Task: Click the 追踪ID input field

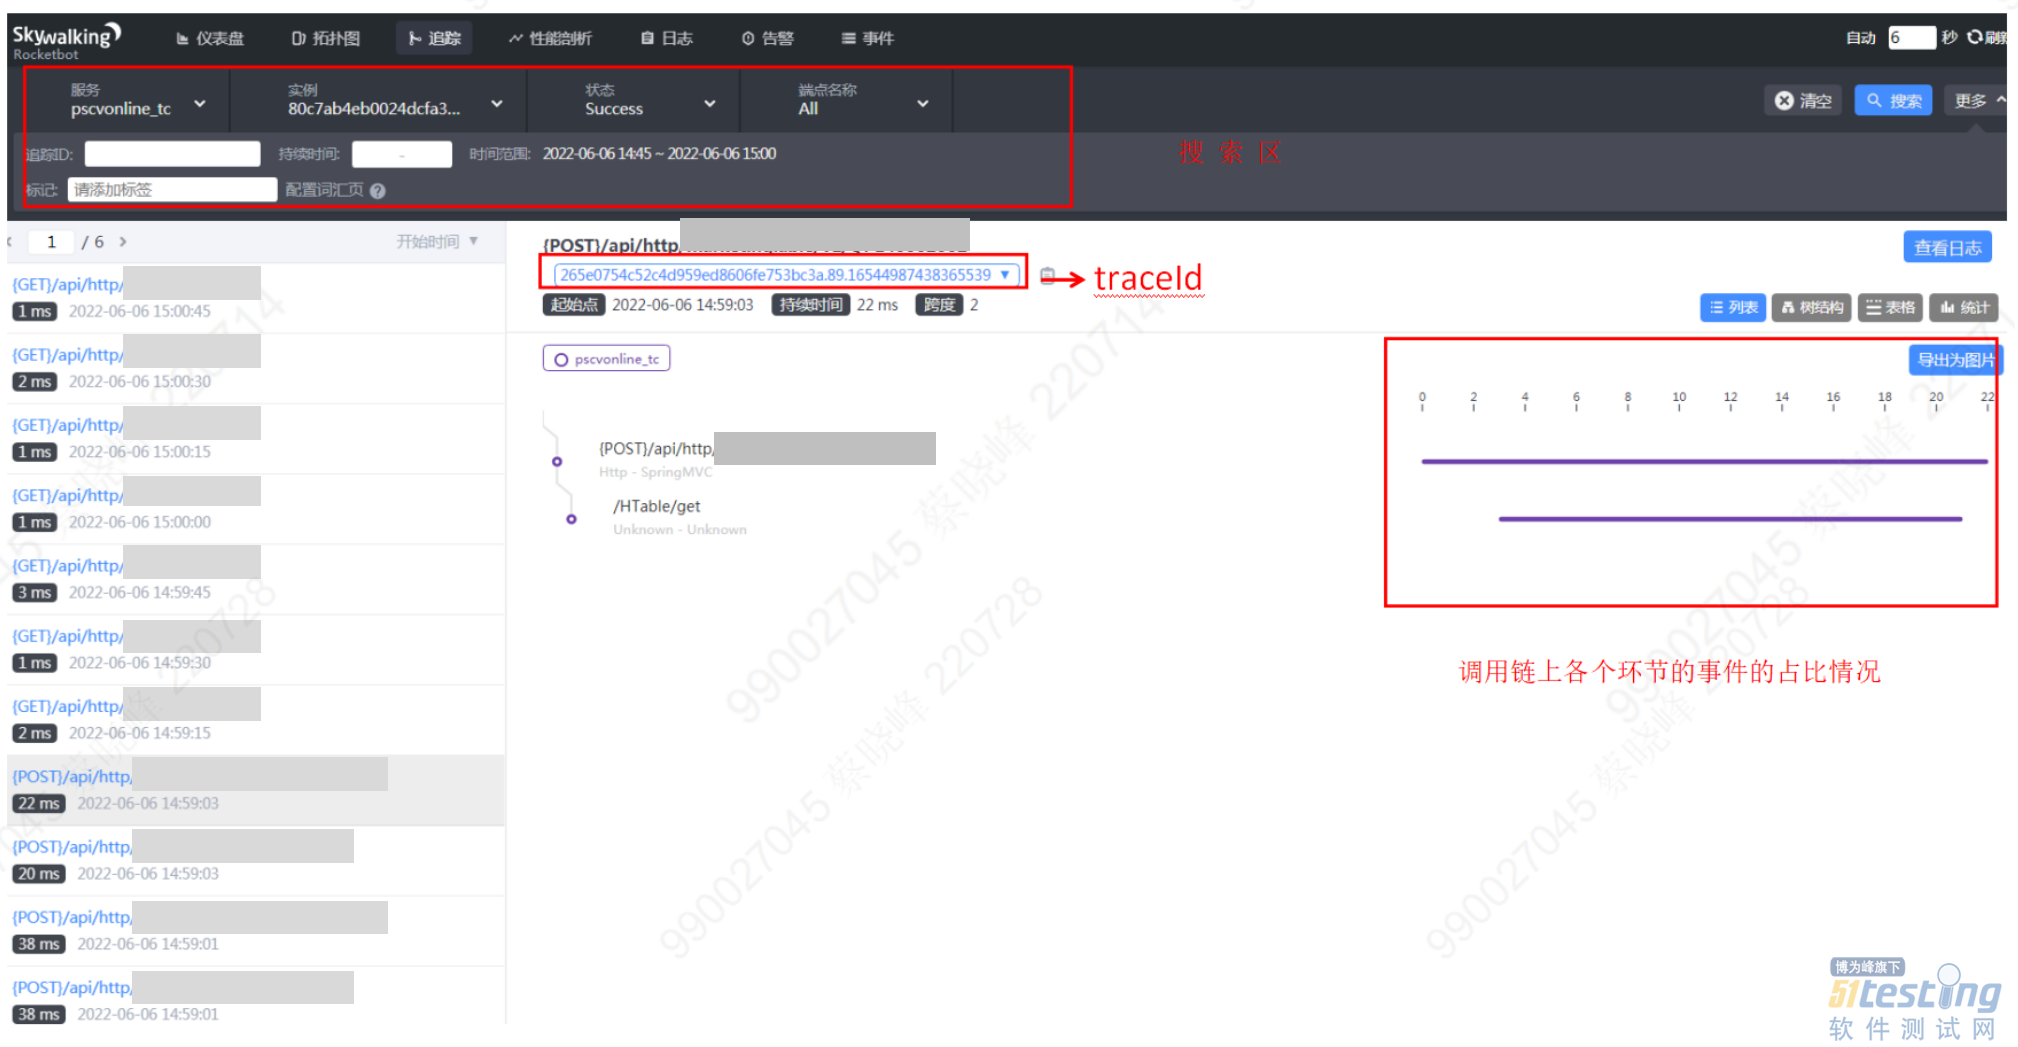Action: [172, 154]
